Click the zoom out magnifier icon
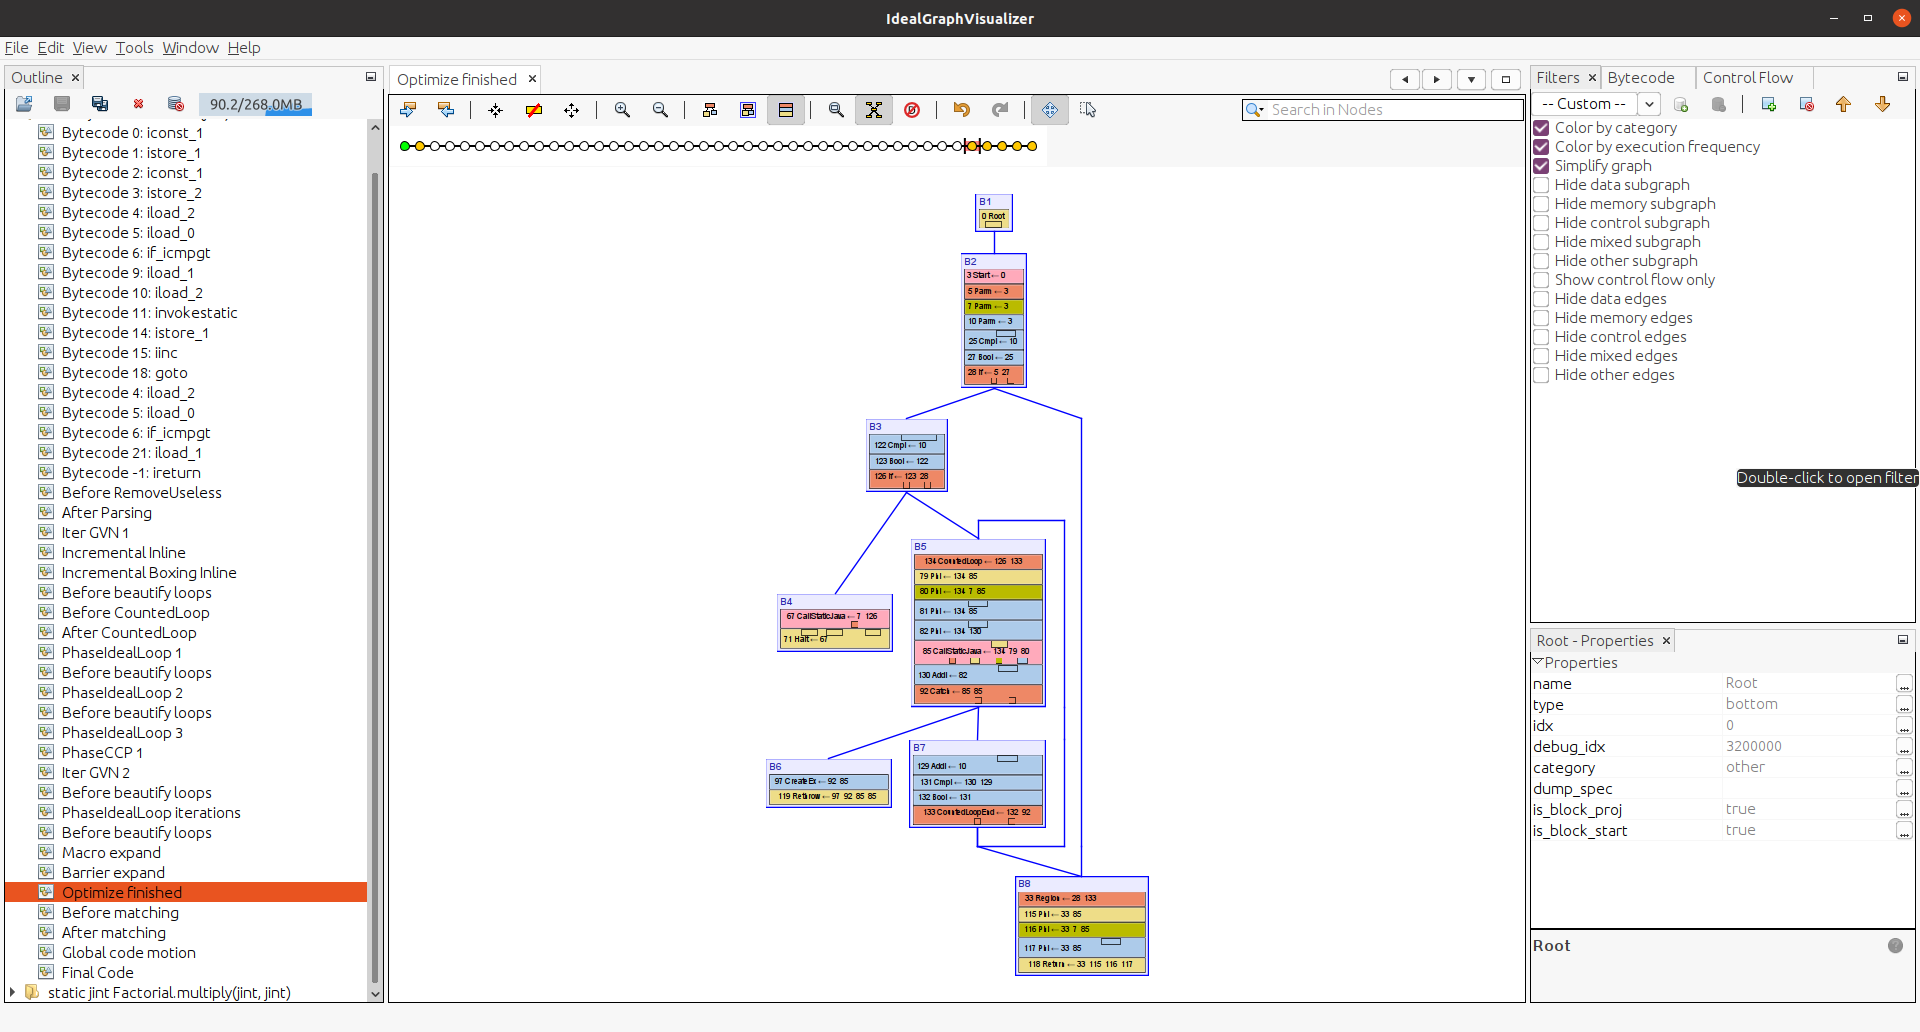The width and height of the screenshot is (1920, 1032). [x=660, y=110]
